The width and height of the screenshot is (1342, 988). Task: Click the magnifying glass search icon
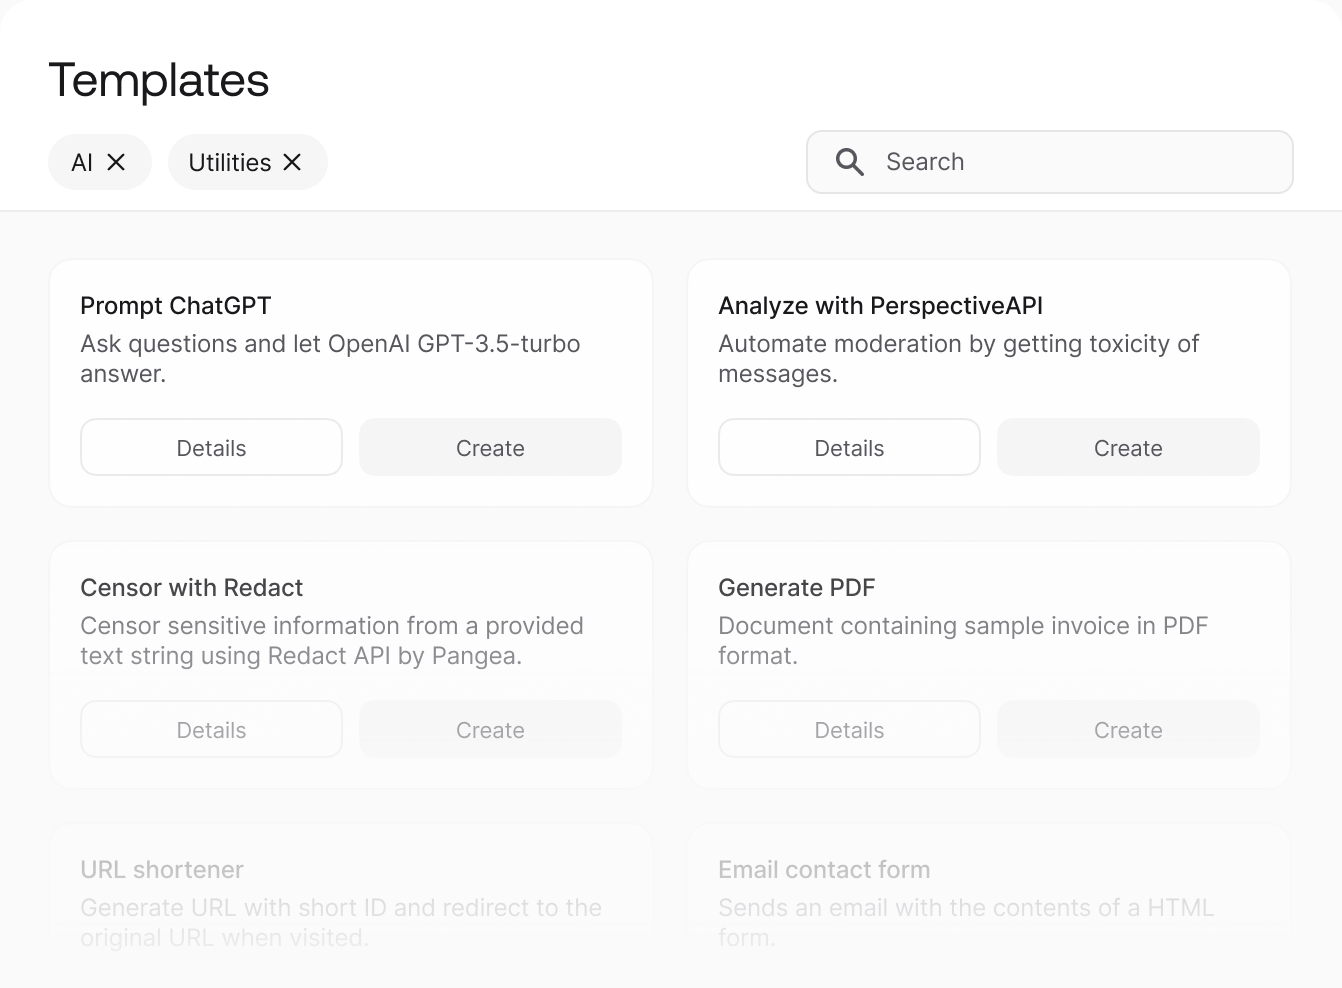[x=849, y=162]
